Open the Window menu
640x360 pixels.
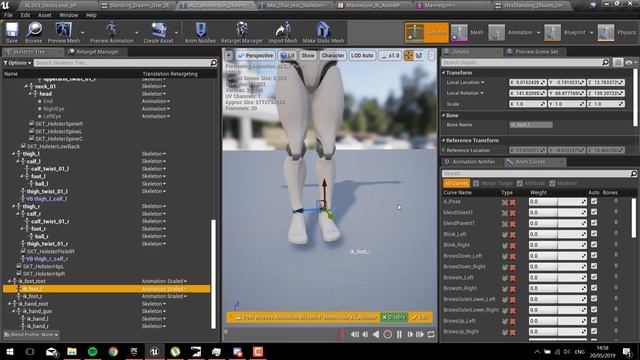pos(69,15)
